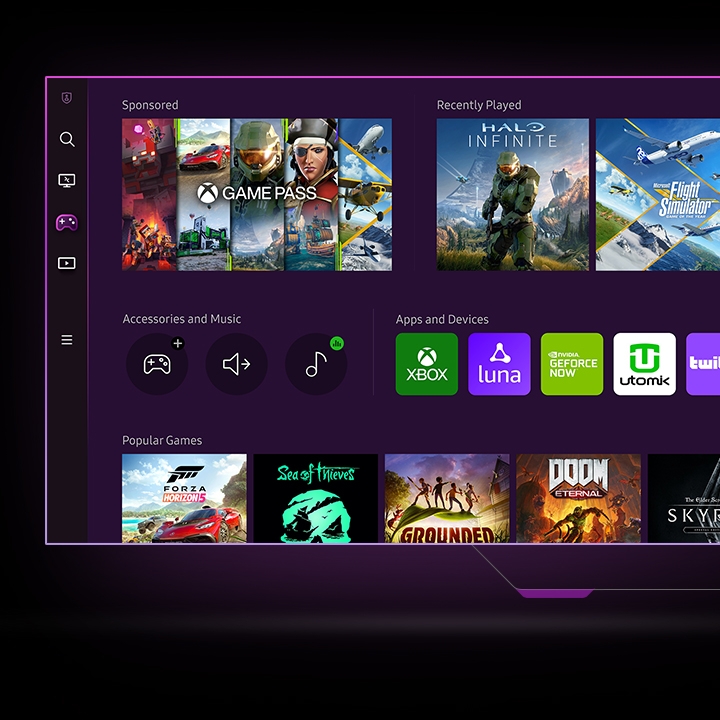Launch the Amazon Luna app
The height and width of the screenshot is (720, 720).
tap(499, 364)
